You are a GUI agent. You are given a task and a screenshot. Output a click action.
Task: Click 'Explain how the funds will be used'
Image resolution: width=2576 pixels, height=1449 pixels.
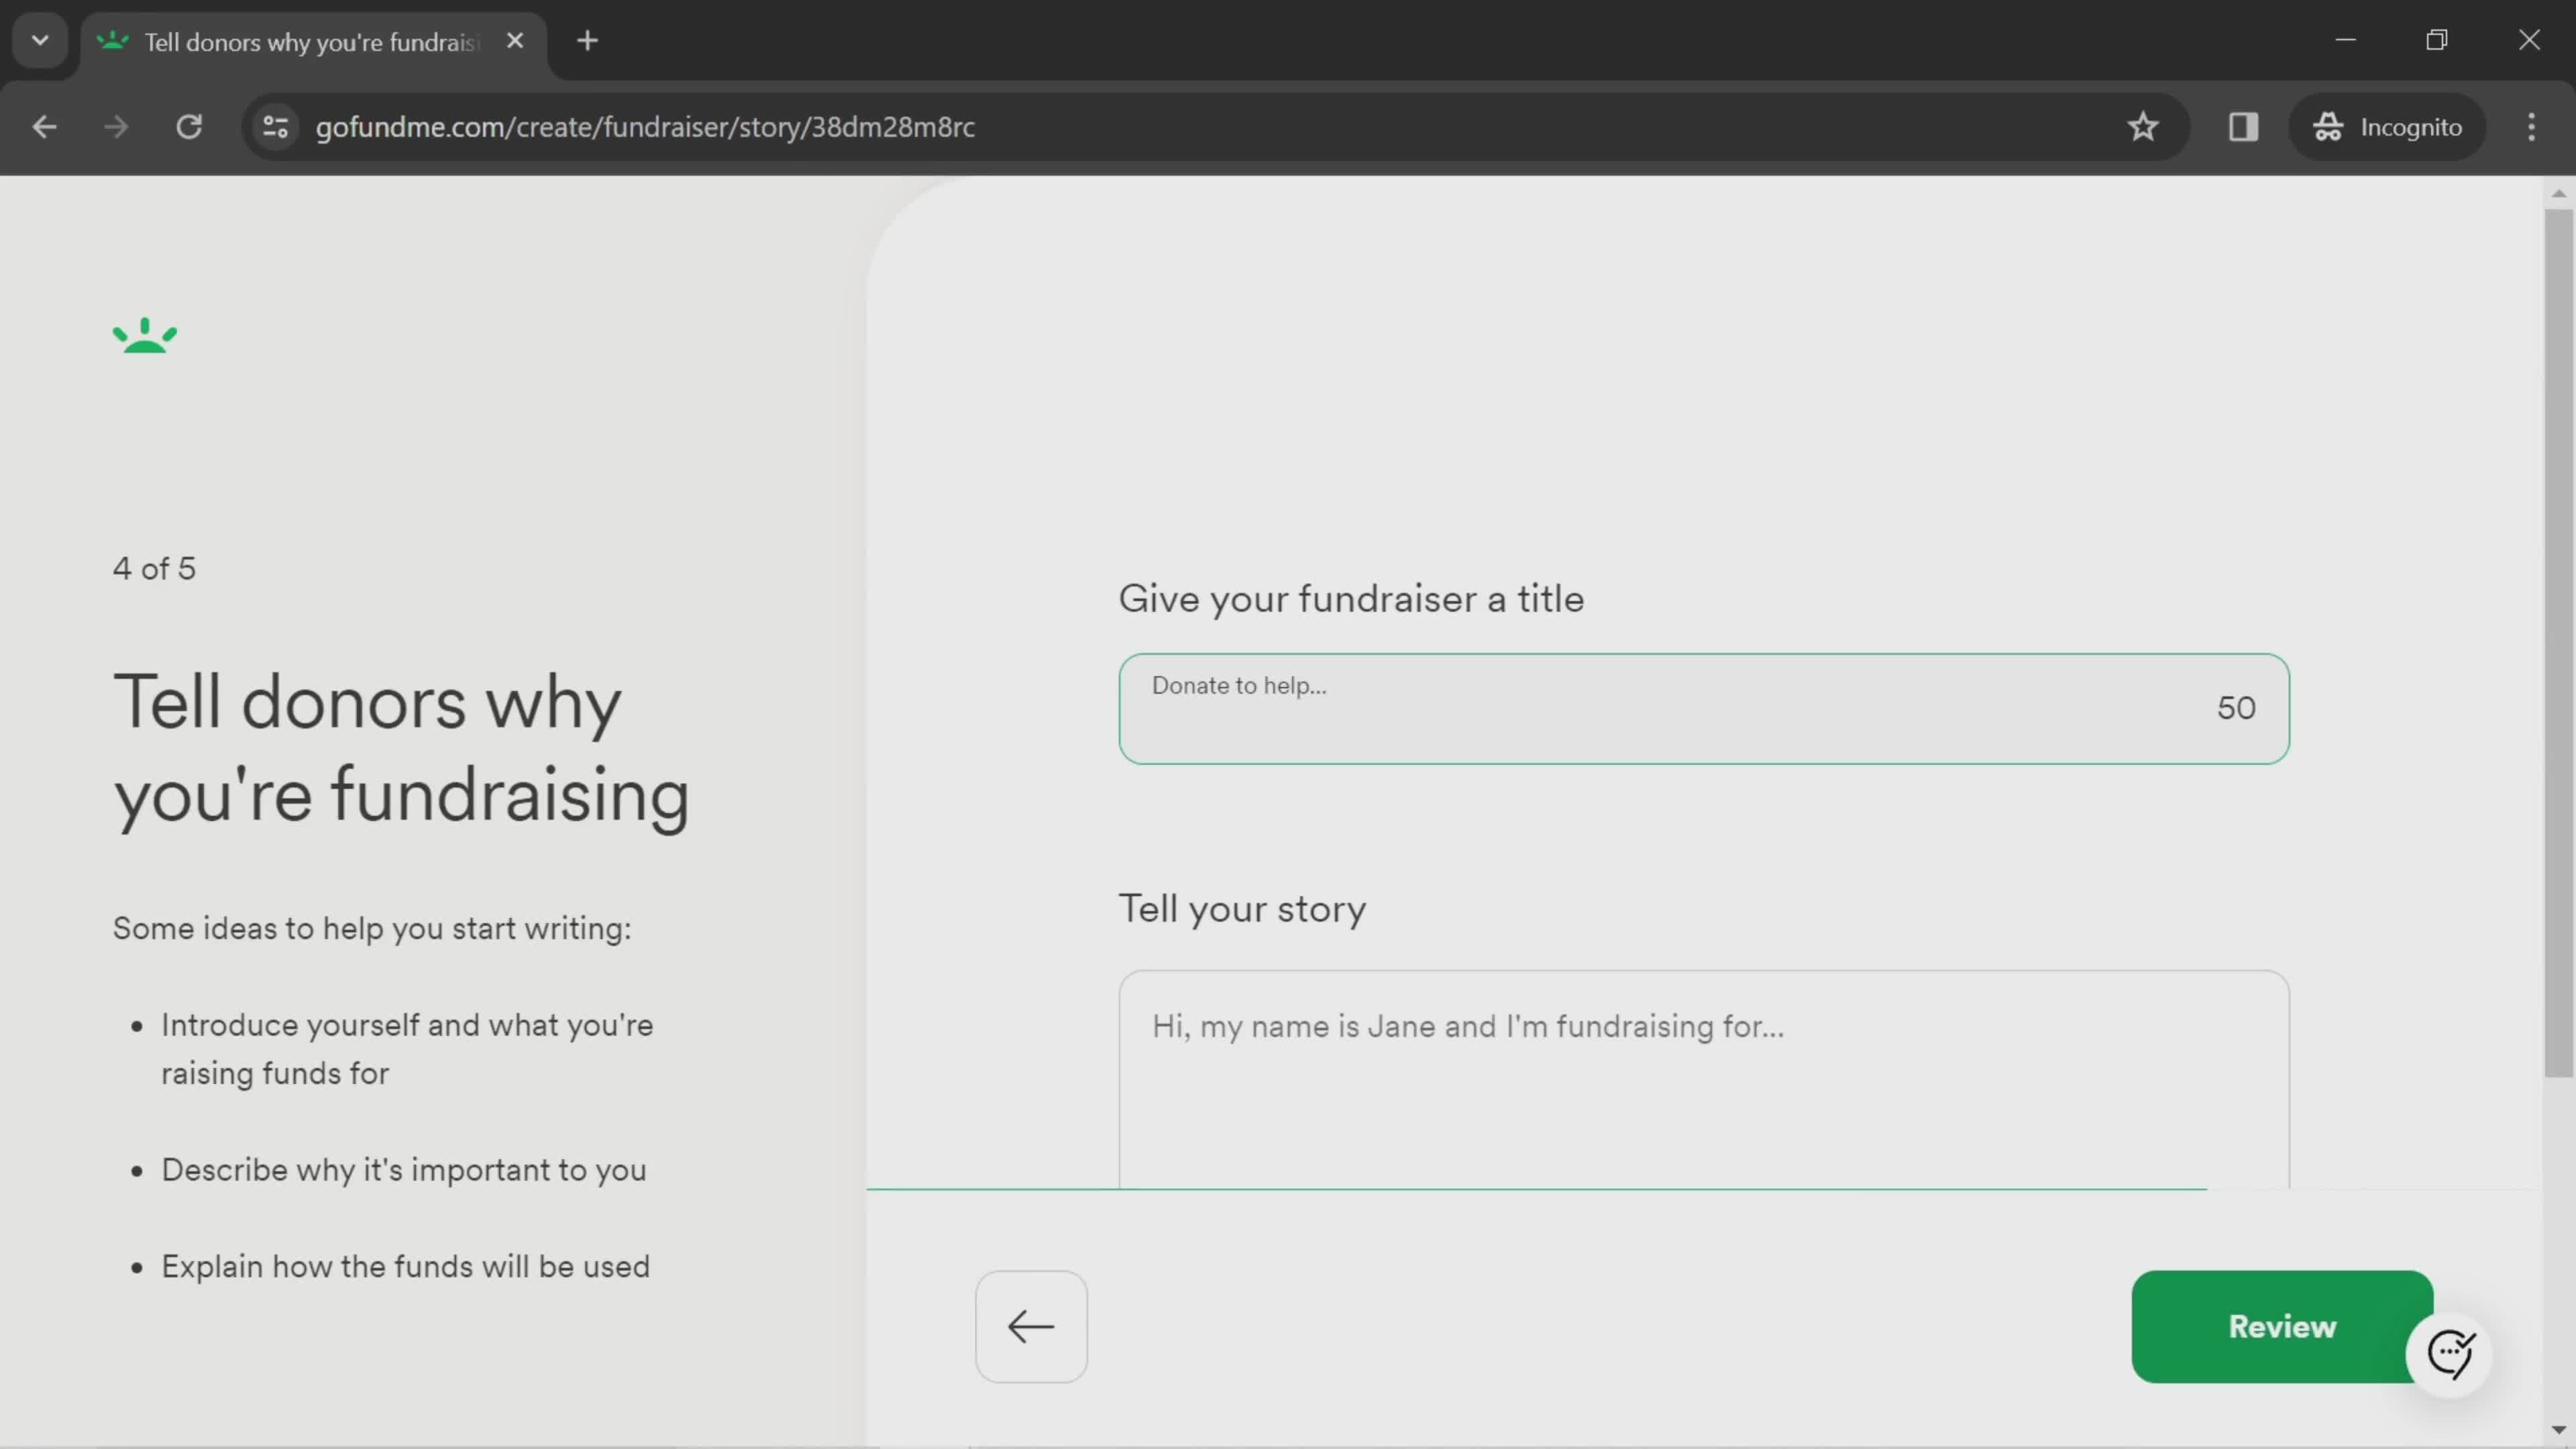(405, 1267)
